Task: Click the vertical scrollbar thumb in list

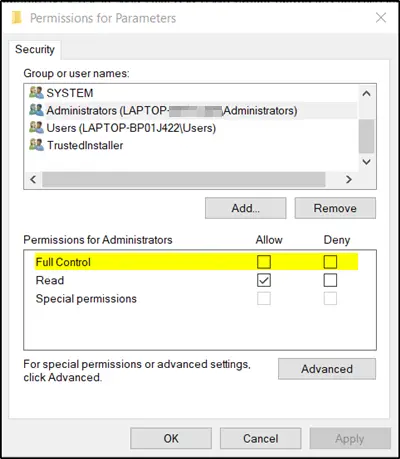Action: pyautogui.click(x=366, y=136)
